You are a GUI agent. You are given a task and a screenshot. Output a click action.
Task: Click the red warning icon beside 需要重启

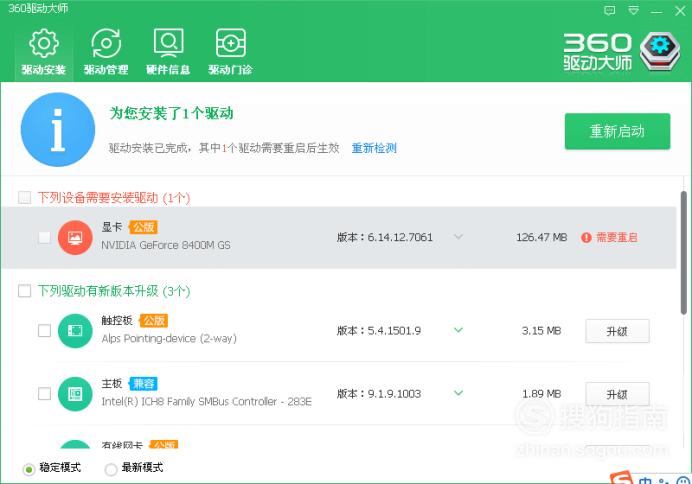point(586,238)
